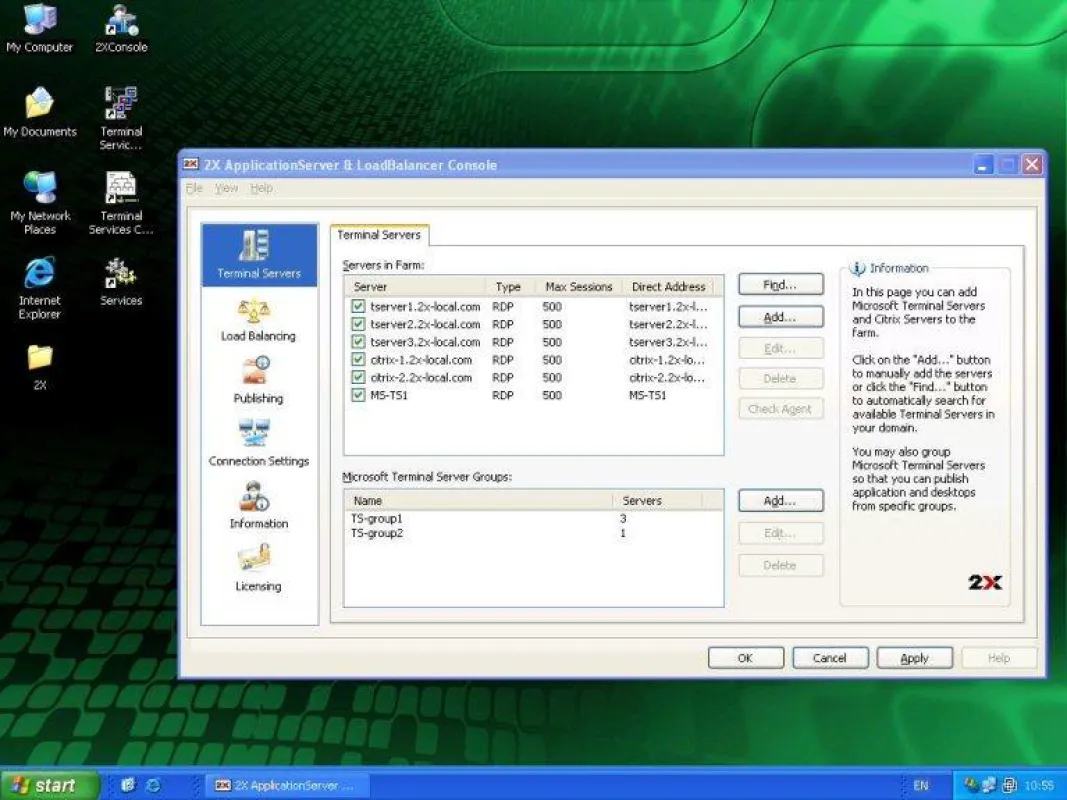This screenshot has width=1067, height=800.
Task: Click the network tray icon
Action: pyautogui.click(x=989, y=785)
